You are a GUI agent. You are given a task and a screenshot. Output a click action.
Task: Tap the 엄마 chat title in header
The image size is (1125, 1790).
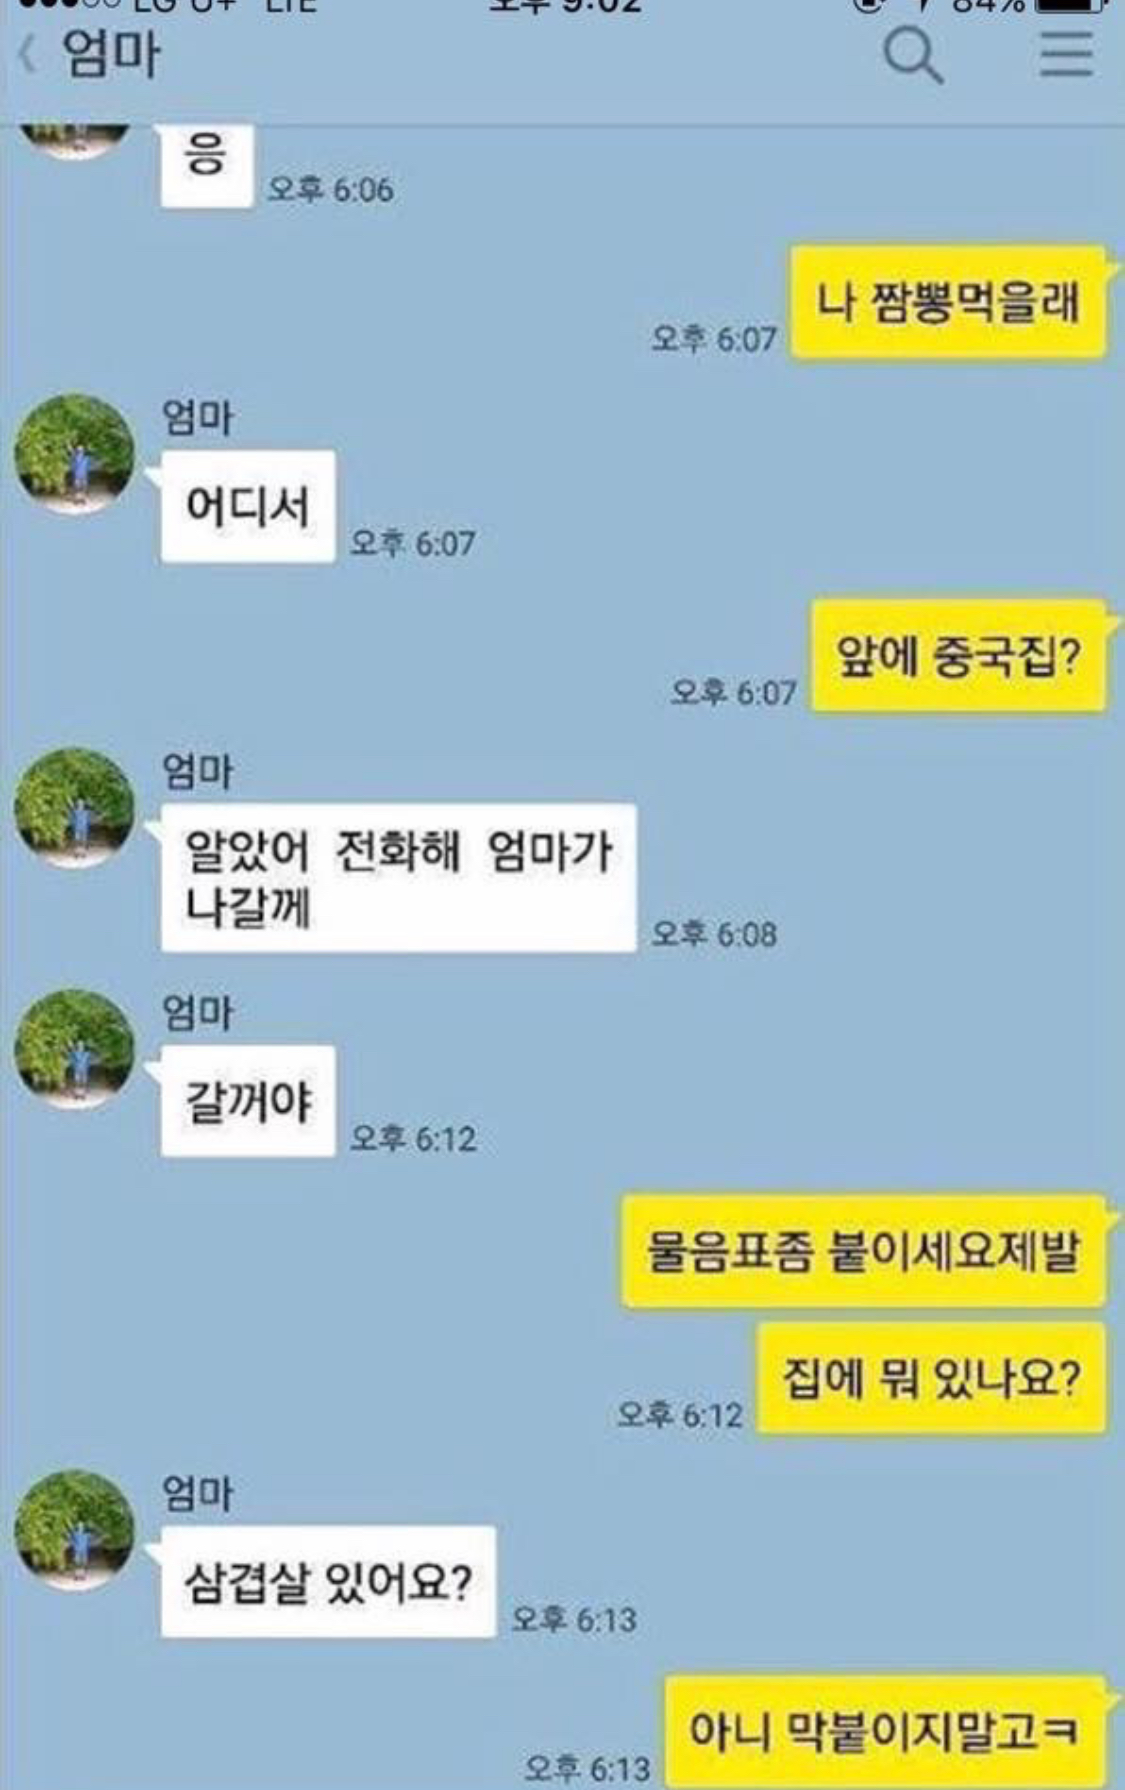(110, 54)
